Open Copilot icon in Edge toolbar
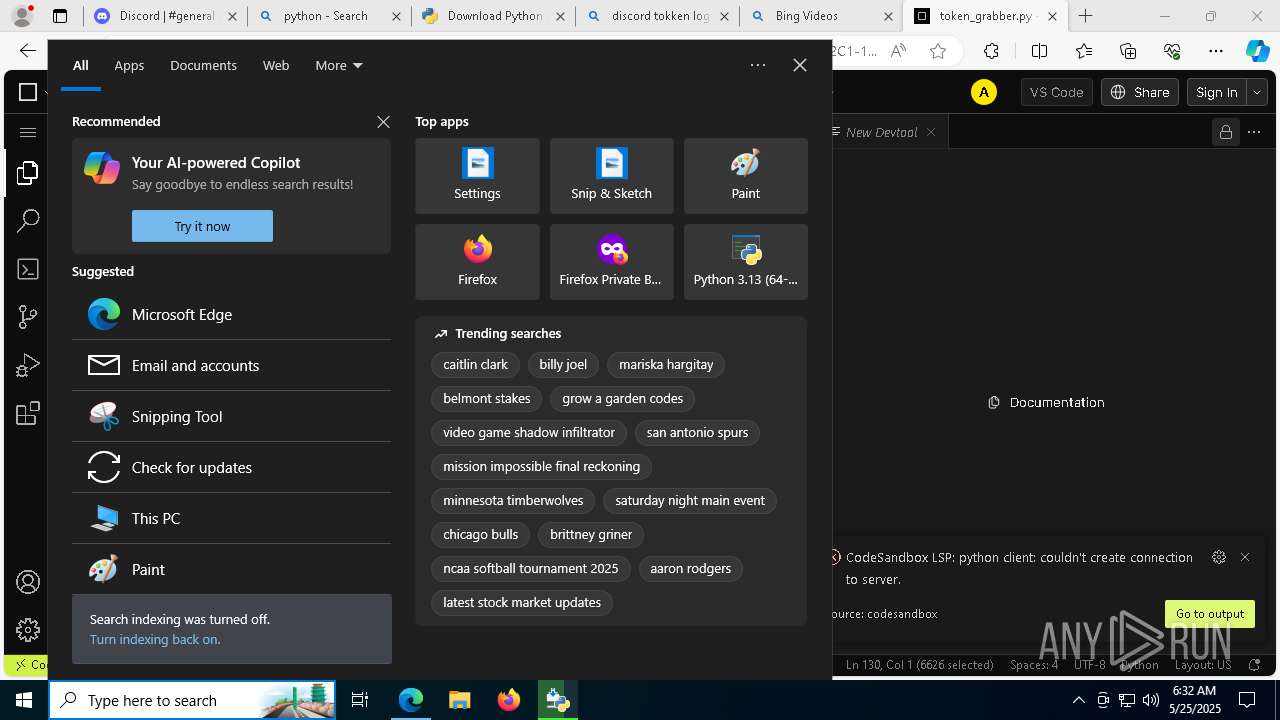The width and height of the screenshot is (1280, 720). pos(1257,51)
